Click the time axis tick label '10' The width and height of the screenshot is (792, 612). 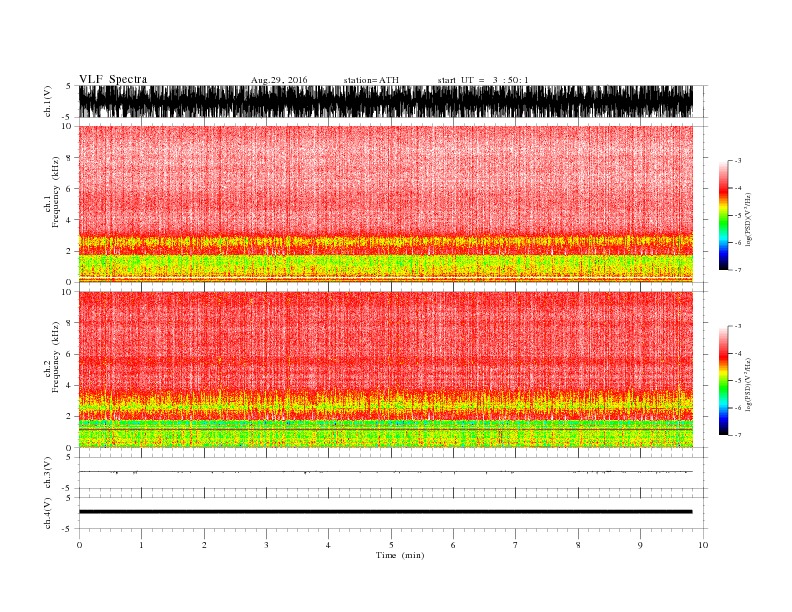(x=703, y=545)
